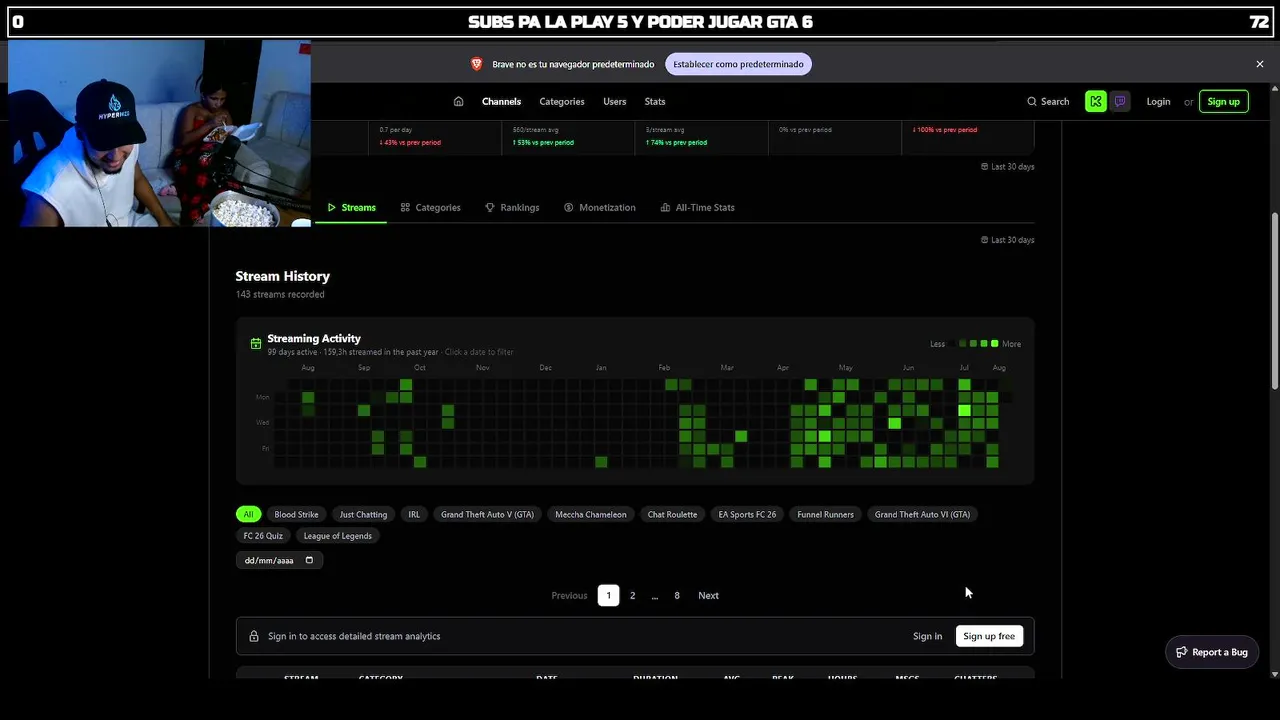
Task: Select the All category filter
Action: [248, 514]
